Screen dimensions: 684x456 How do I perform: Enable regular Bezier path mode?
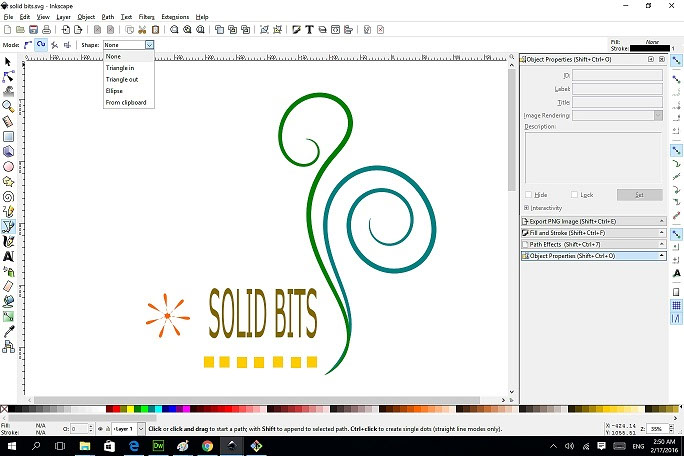(x=28, y=45)
